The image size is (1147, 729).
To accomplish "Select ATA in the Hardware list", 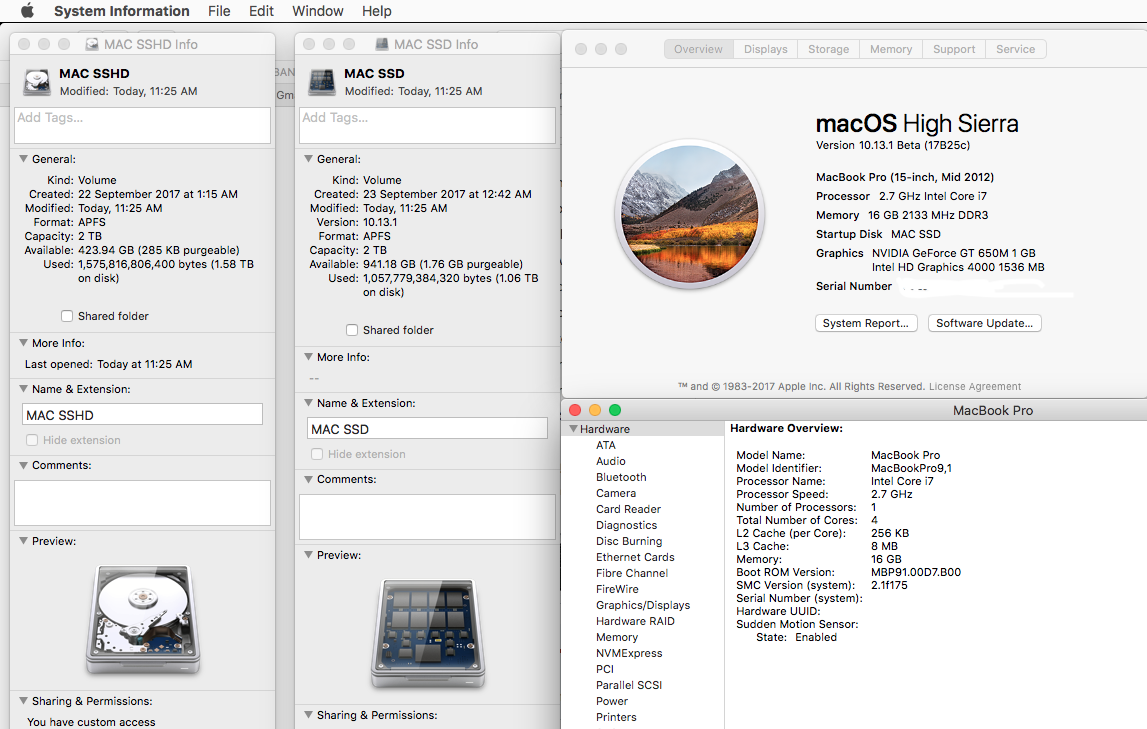I will [606, 445].
